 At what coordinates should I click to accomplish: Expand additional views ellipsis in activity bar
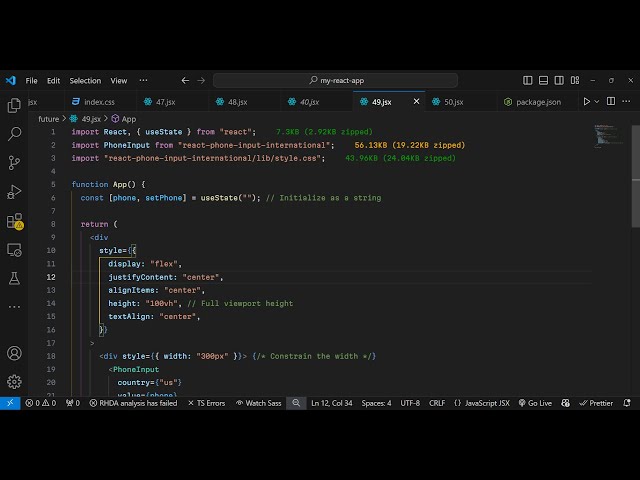tap(14, 307)
